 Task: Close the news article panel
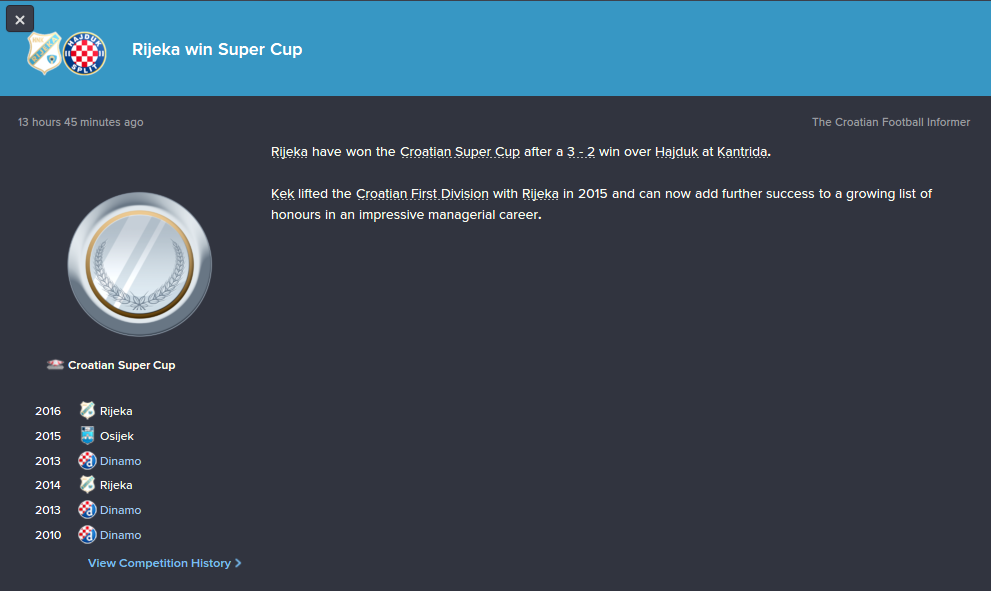(x=20, y=19)
